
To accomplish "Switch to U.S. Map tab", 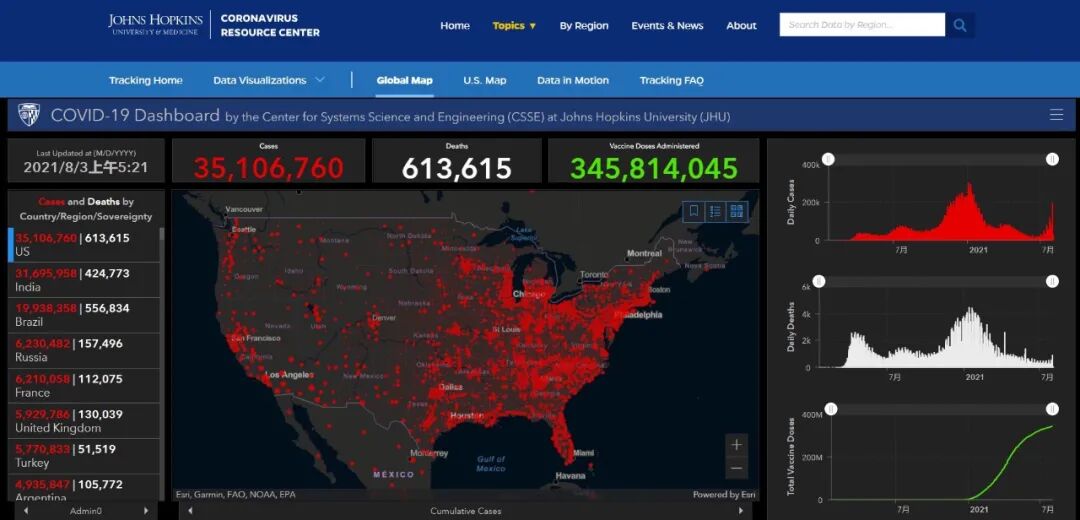I will pos(485,80).
